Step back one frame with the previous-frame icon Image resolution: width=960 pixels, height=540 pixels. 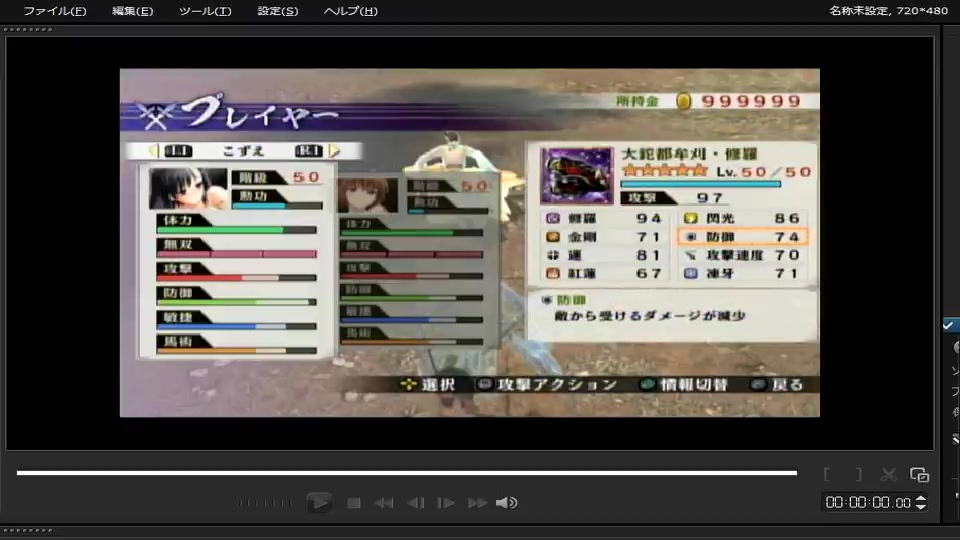[x=416, y=503]
